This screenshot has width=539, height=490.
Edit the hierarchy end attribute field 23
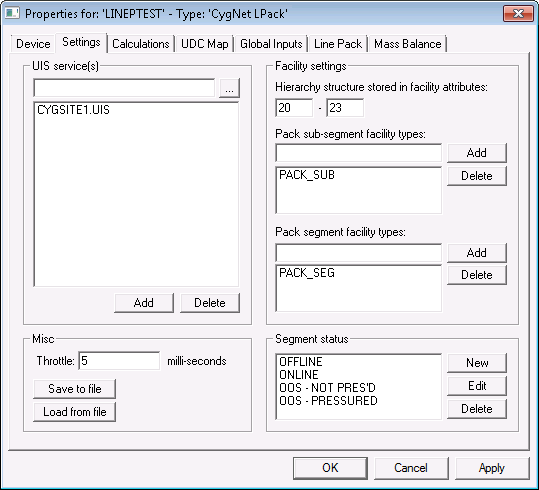click(345, 108)
